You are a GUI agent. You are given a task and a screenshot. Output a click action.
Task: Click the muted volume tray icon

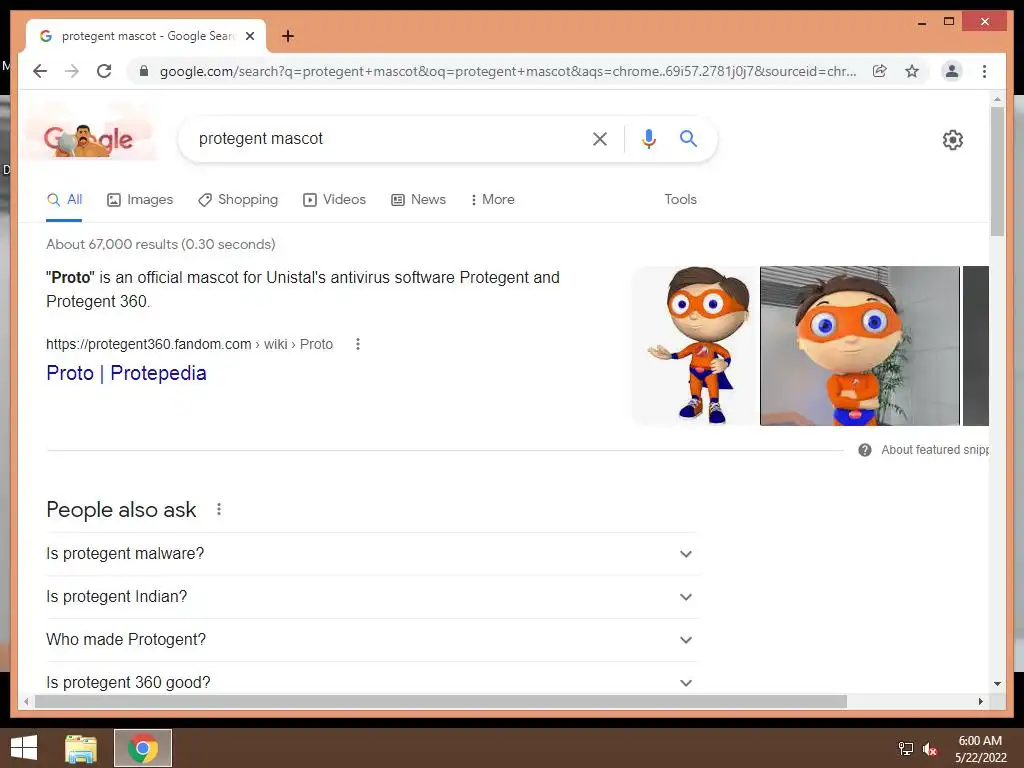pos(930,749)
